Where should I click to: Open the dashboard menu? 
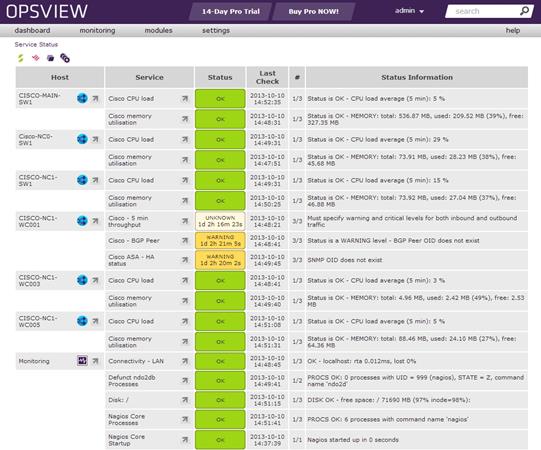point(32,30)
